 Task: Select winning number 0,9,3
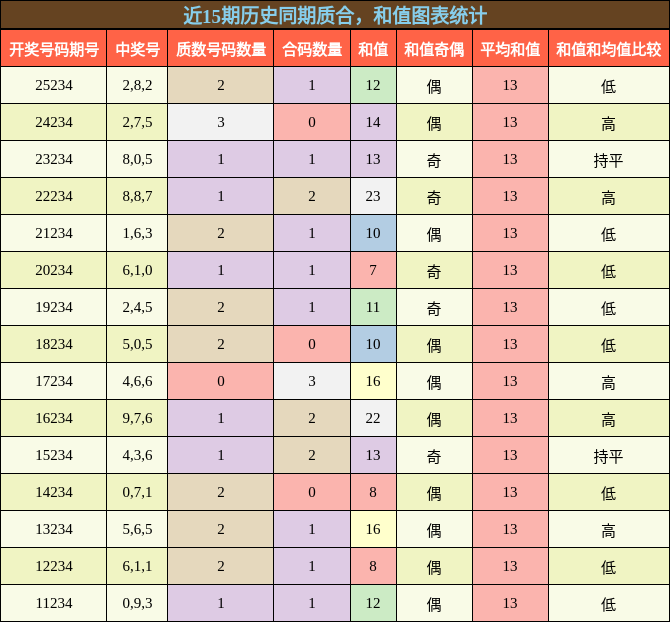(137, 603)
